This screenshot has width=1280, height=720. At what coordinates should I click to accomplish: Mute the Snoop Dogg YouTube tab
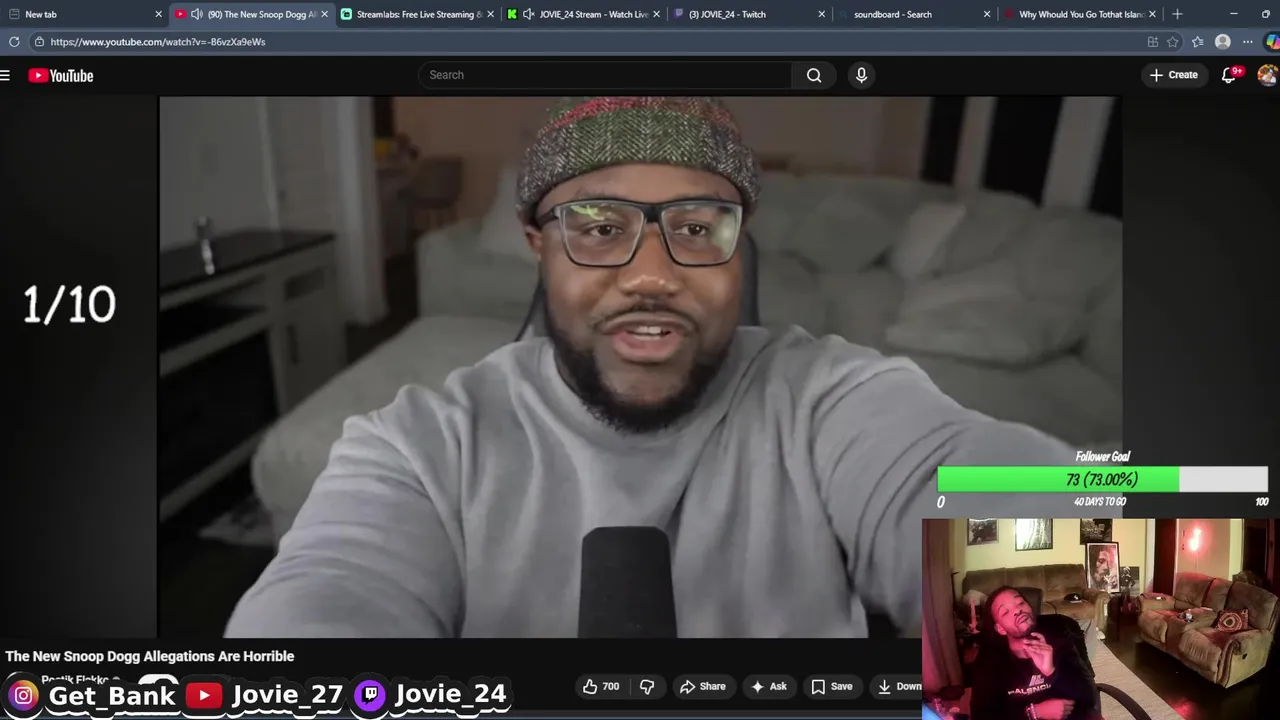point(196,14)
